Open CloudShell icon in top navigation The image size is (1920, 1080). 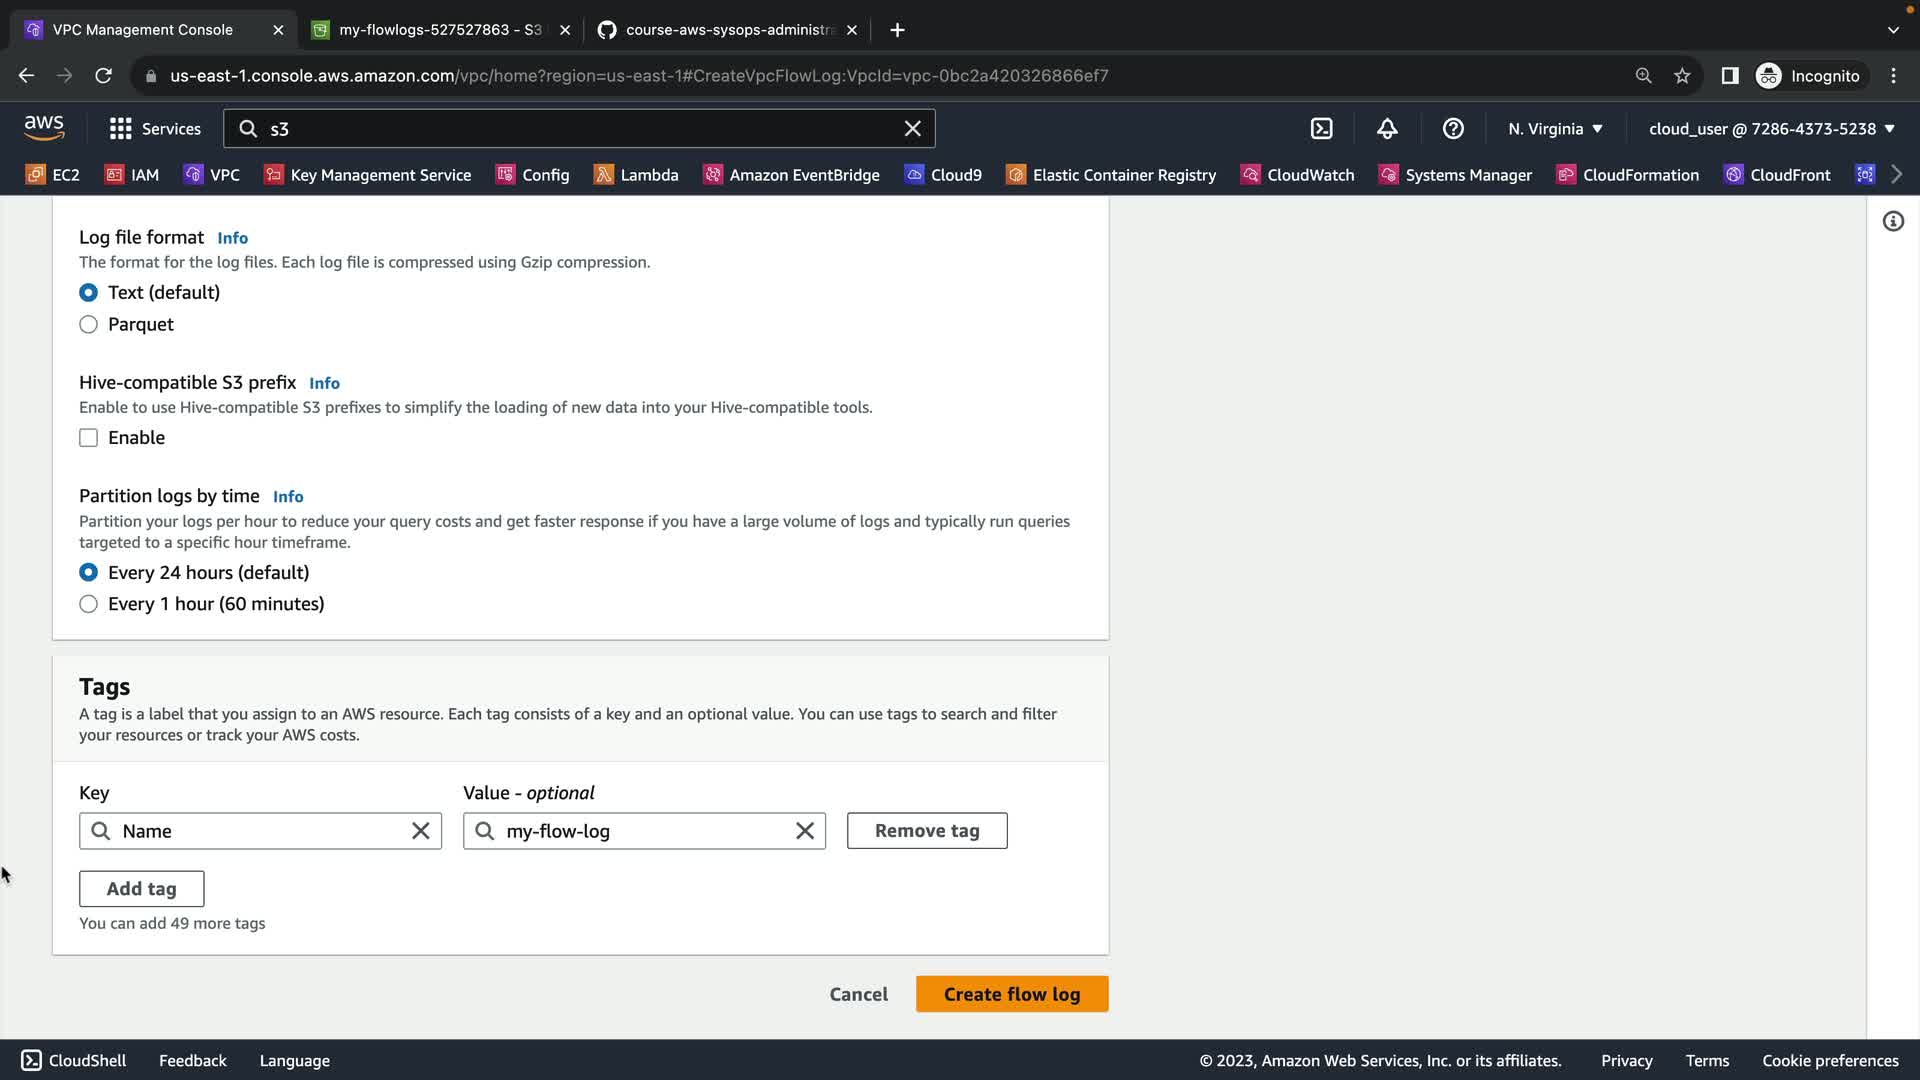1321,129
